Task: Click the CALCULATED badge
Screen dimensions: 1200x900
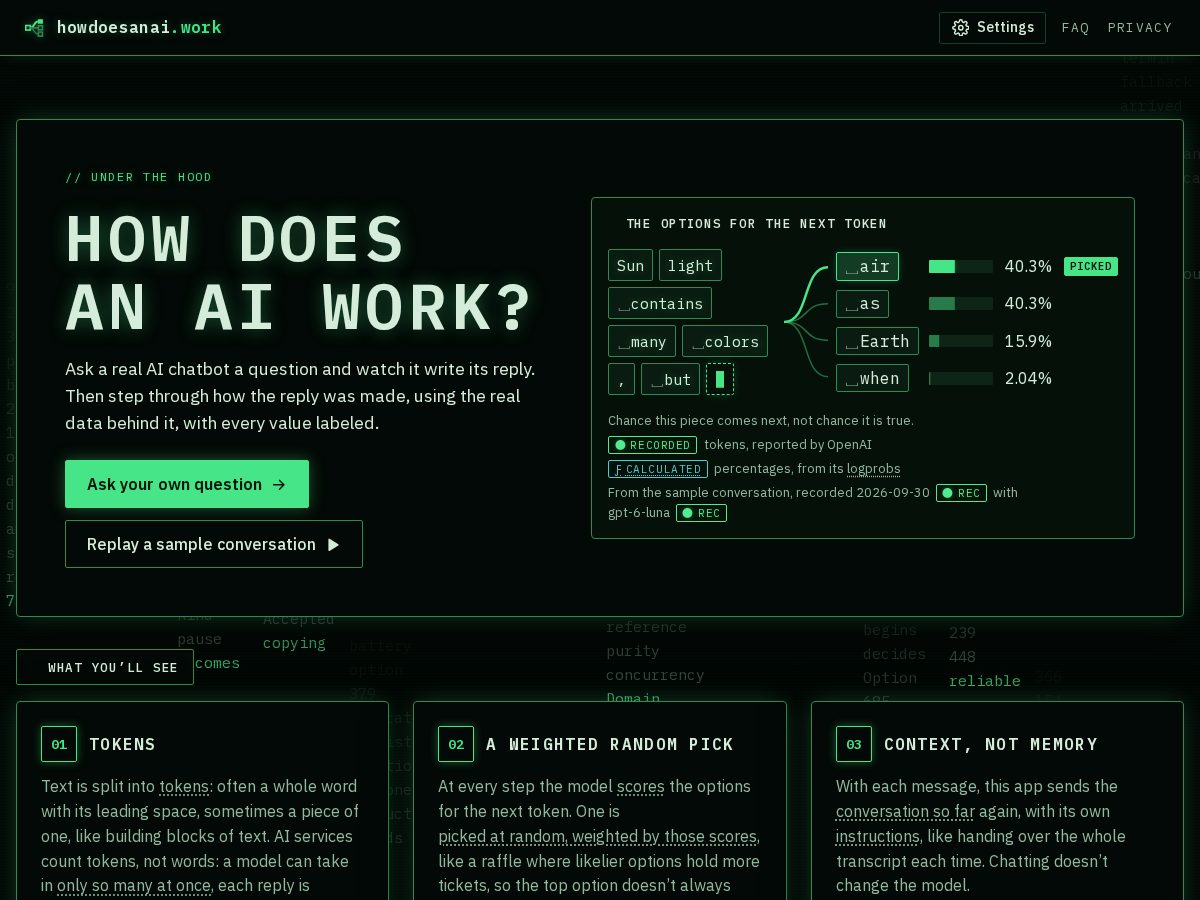Action: tap(657, 469)
